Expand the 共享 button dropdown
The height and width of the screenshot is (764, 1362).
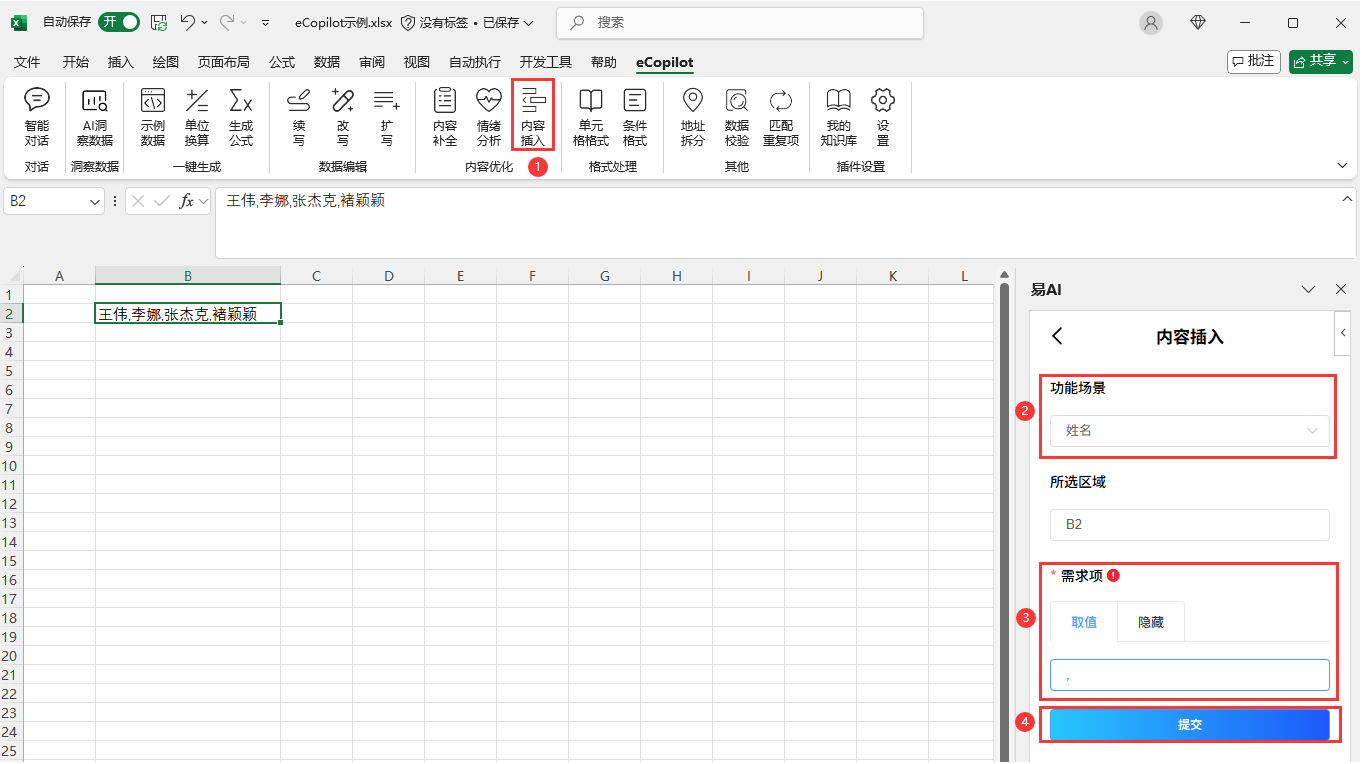point(1346,62)
